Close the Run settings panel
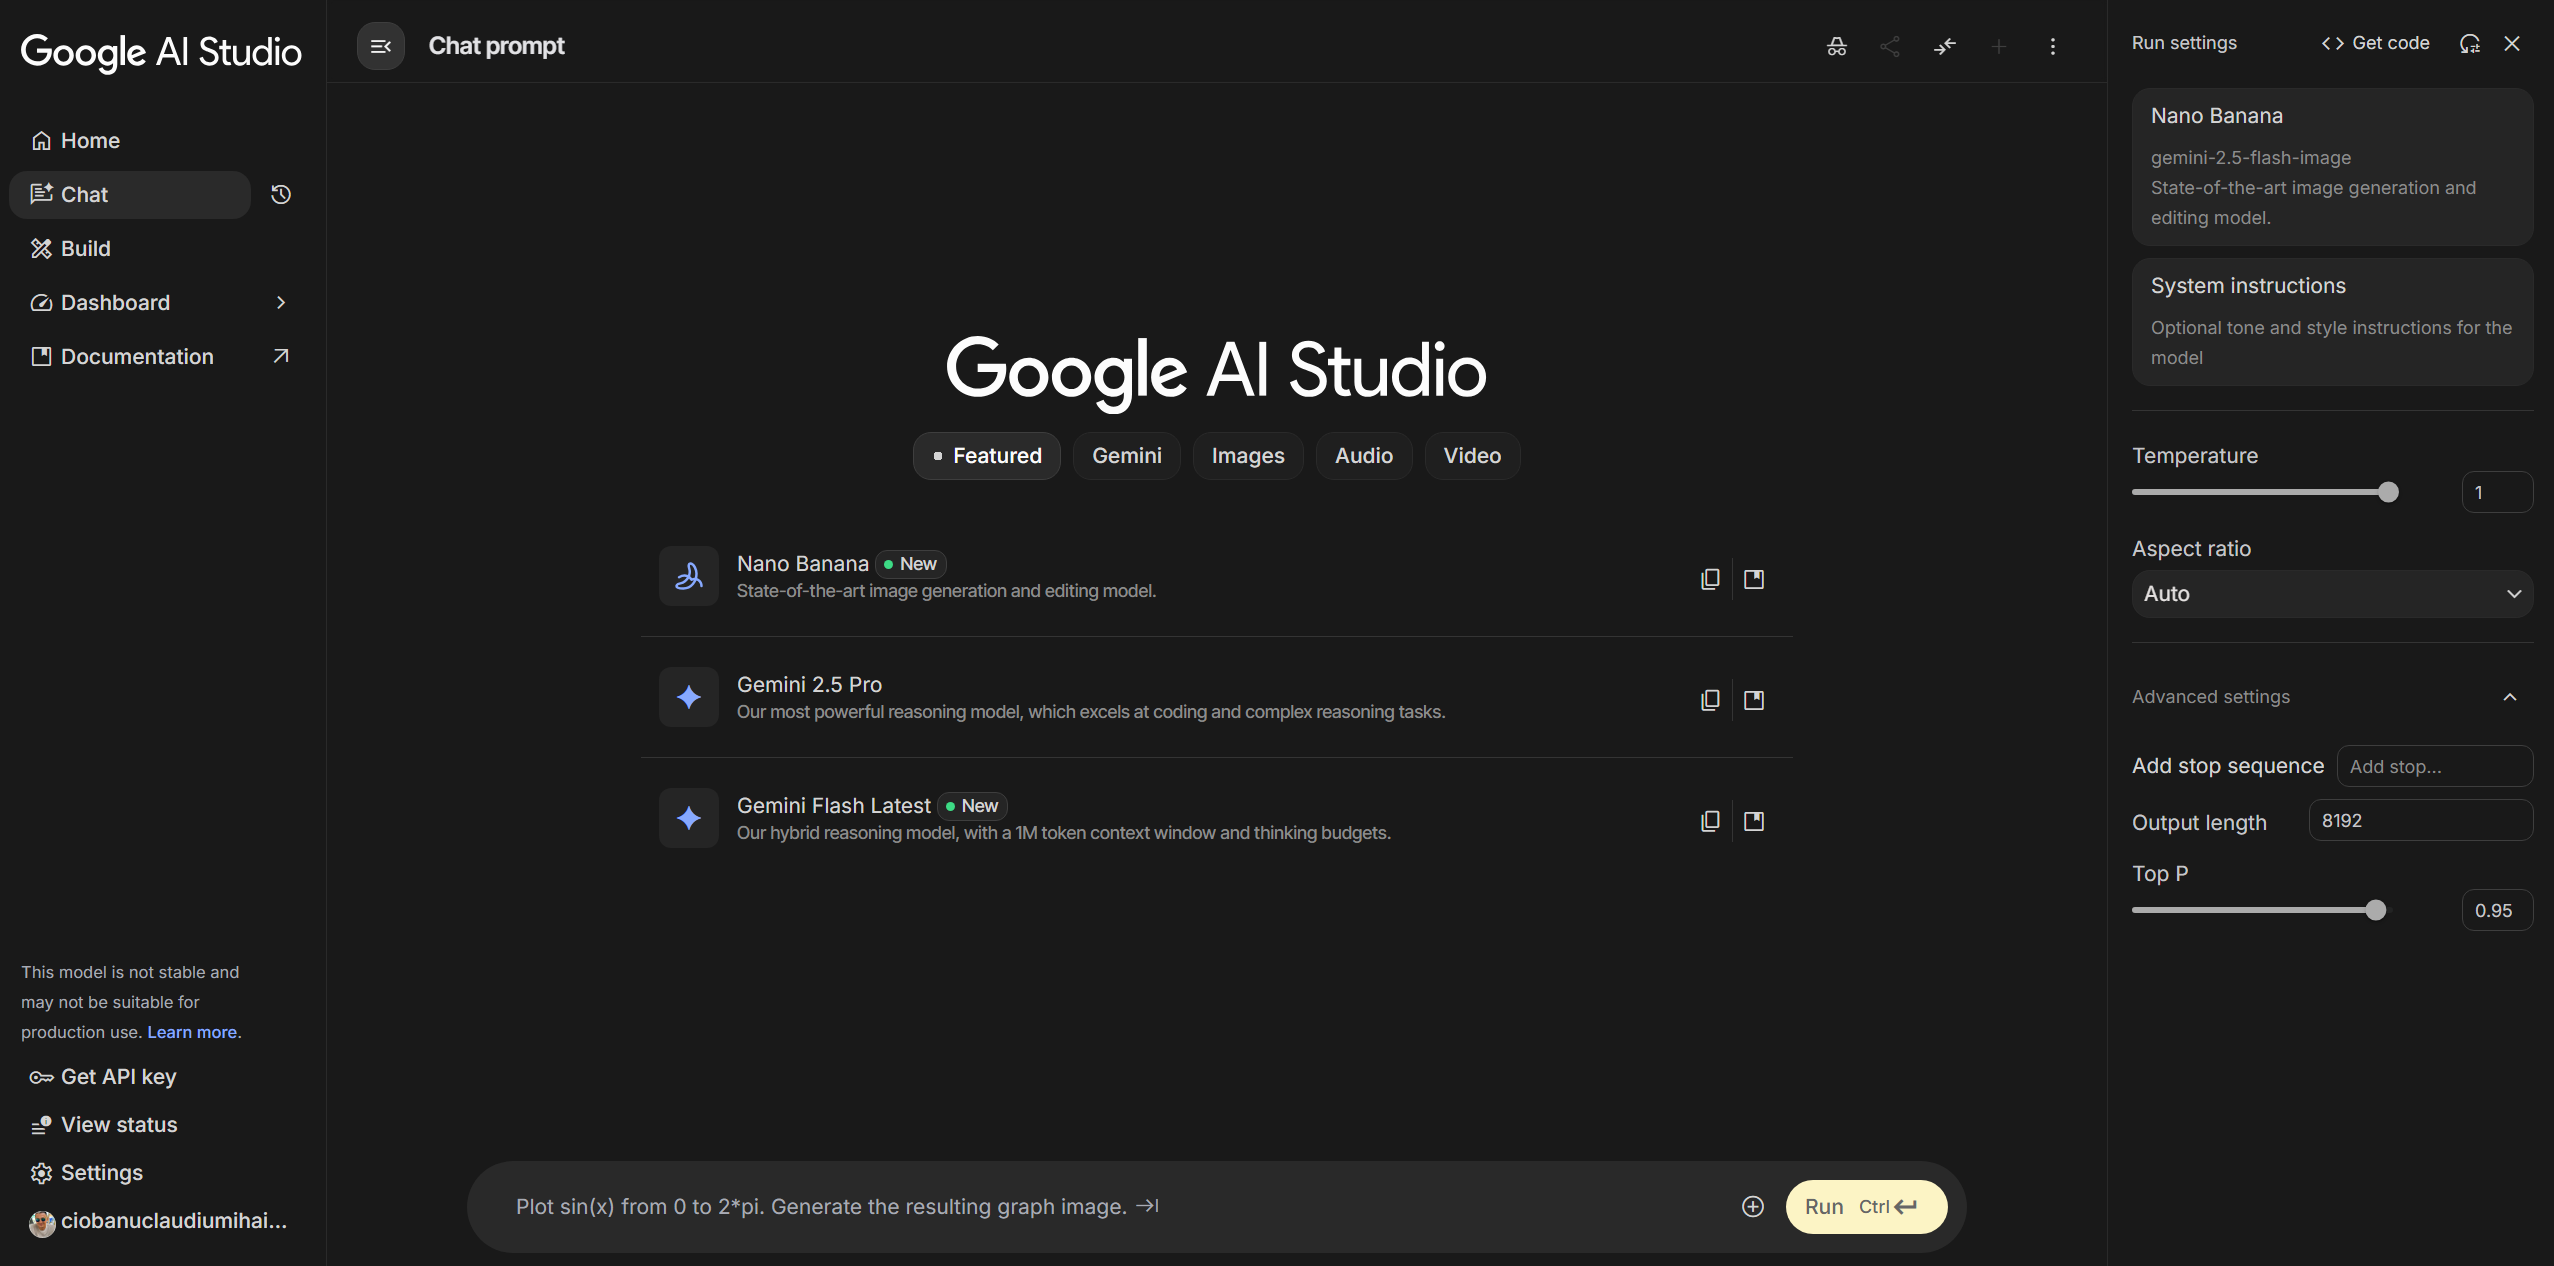Image resolution: width=2554 pixels, height=1266 pixels. tap(2512, 43)
